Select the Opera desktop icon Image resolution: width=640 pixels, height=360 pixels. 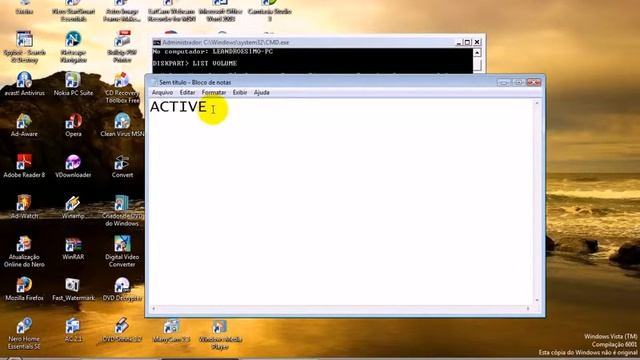(73, 125)
